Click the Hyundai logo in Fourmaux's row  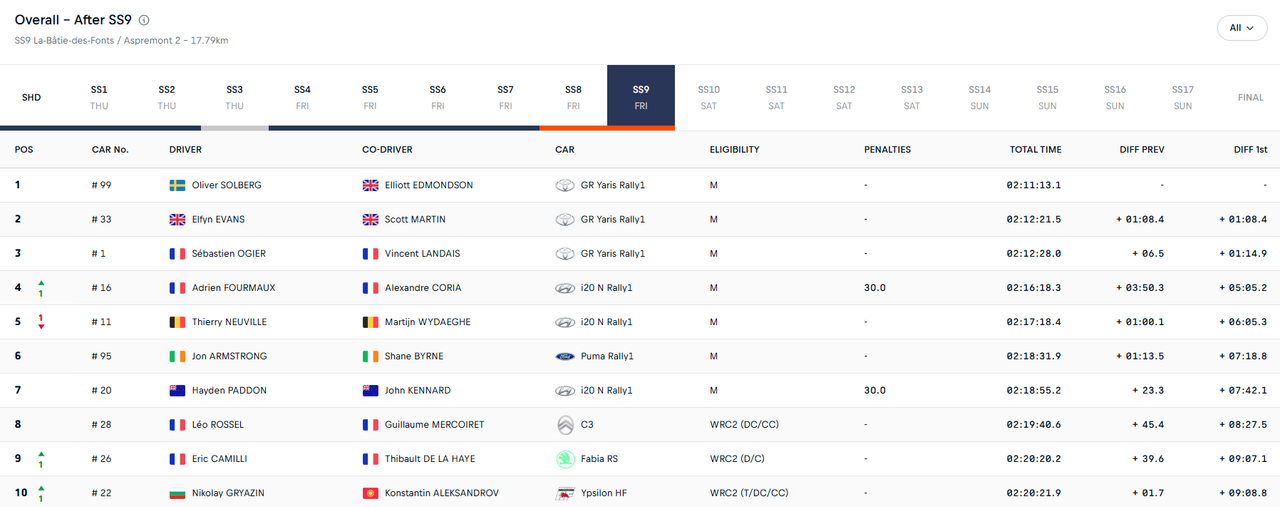coord(565,288)
